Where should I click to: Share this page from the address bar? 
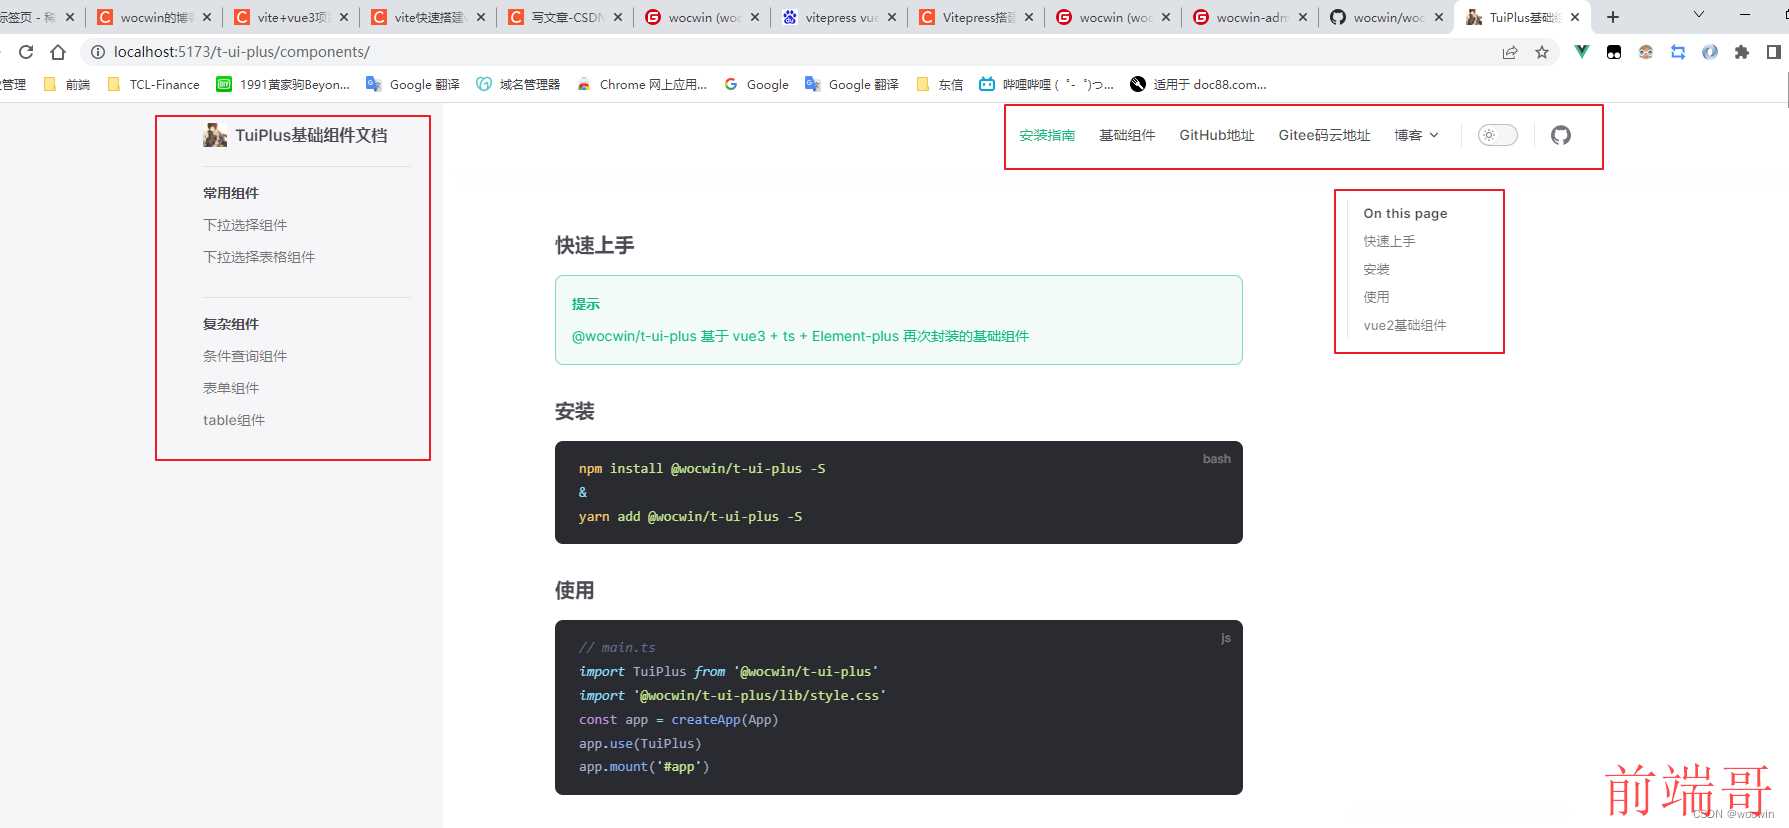click(1510, 52)
